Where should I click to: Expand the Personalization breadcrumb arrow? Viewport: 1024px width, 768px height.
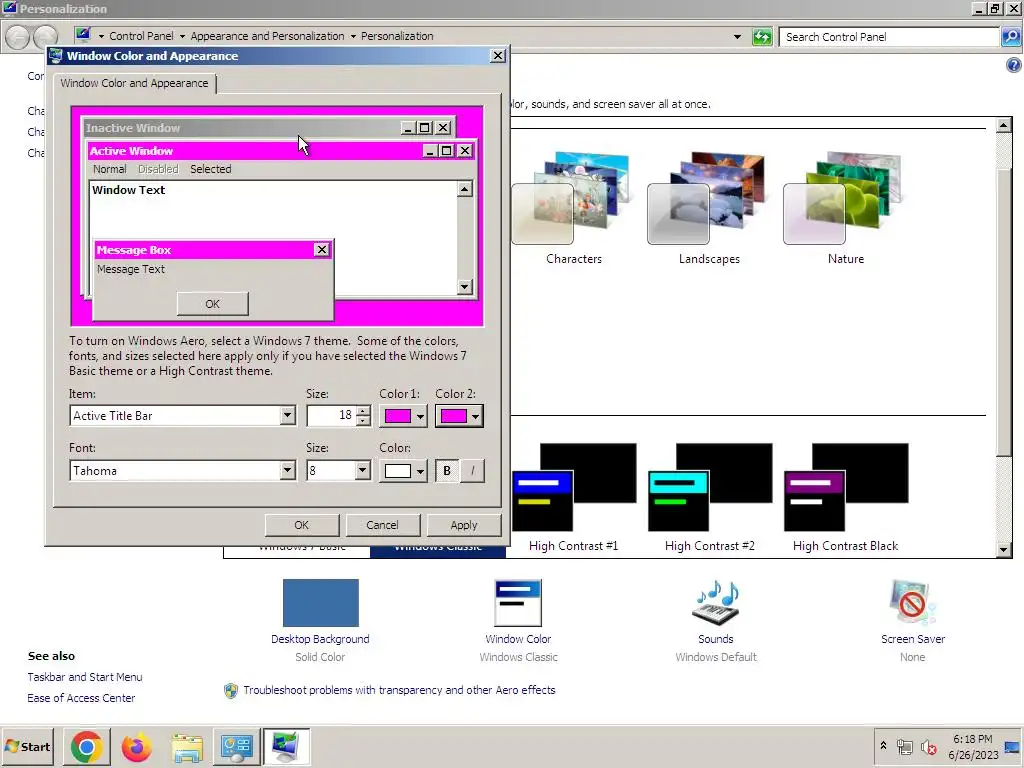pos(353,37)
